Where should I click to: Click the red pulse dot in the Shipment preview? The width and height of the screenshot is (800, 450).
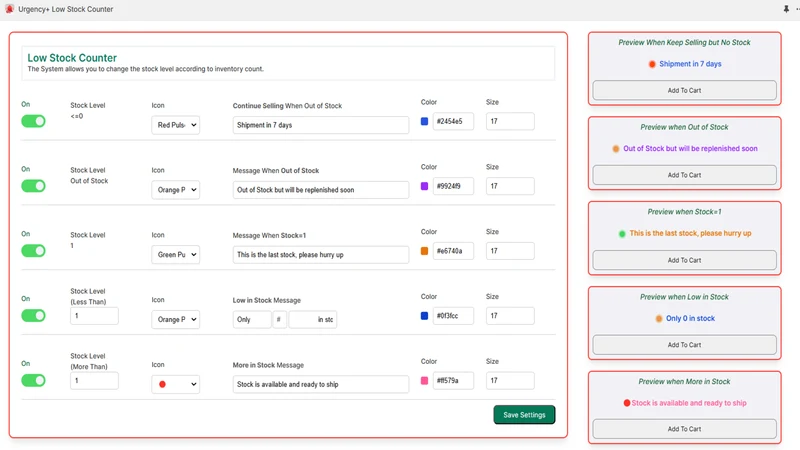(652, 64)
